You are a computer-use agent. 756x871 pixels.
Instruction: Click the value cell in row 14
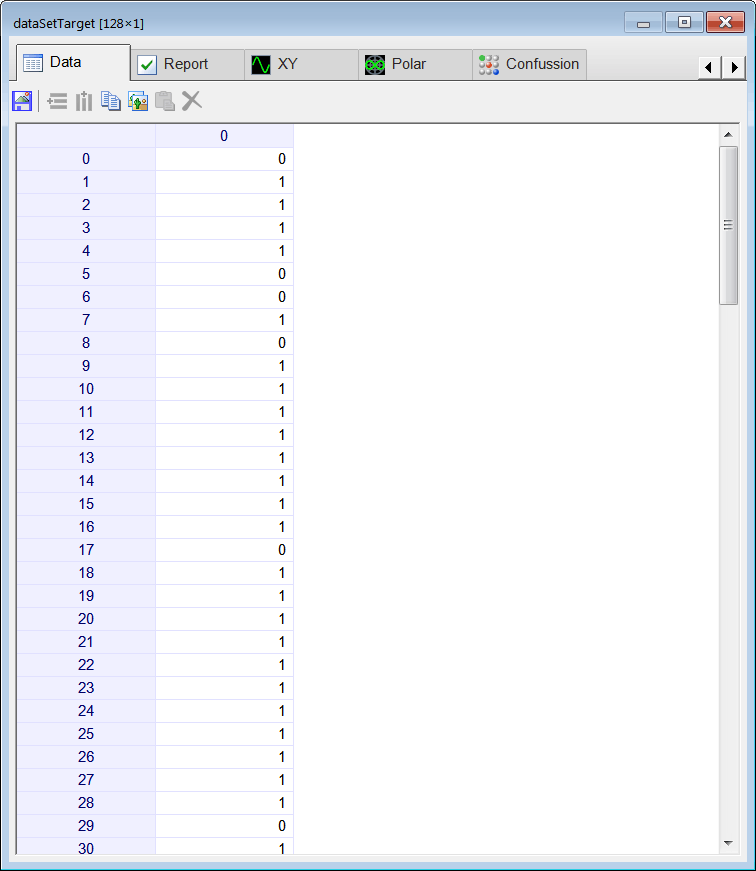224,481
